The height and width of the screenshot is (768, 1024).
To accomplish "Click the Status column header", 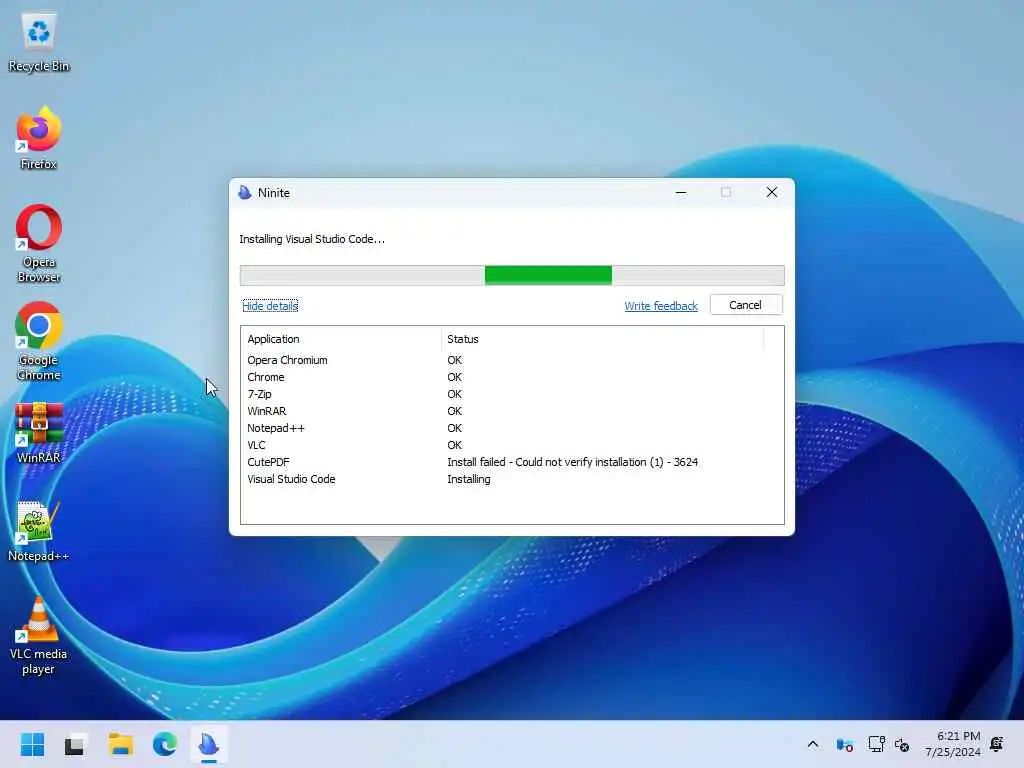I will pos(601,339).
